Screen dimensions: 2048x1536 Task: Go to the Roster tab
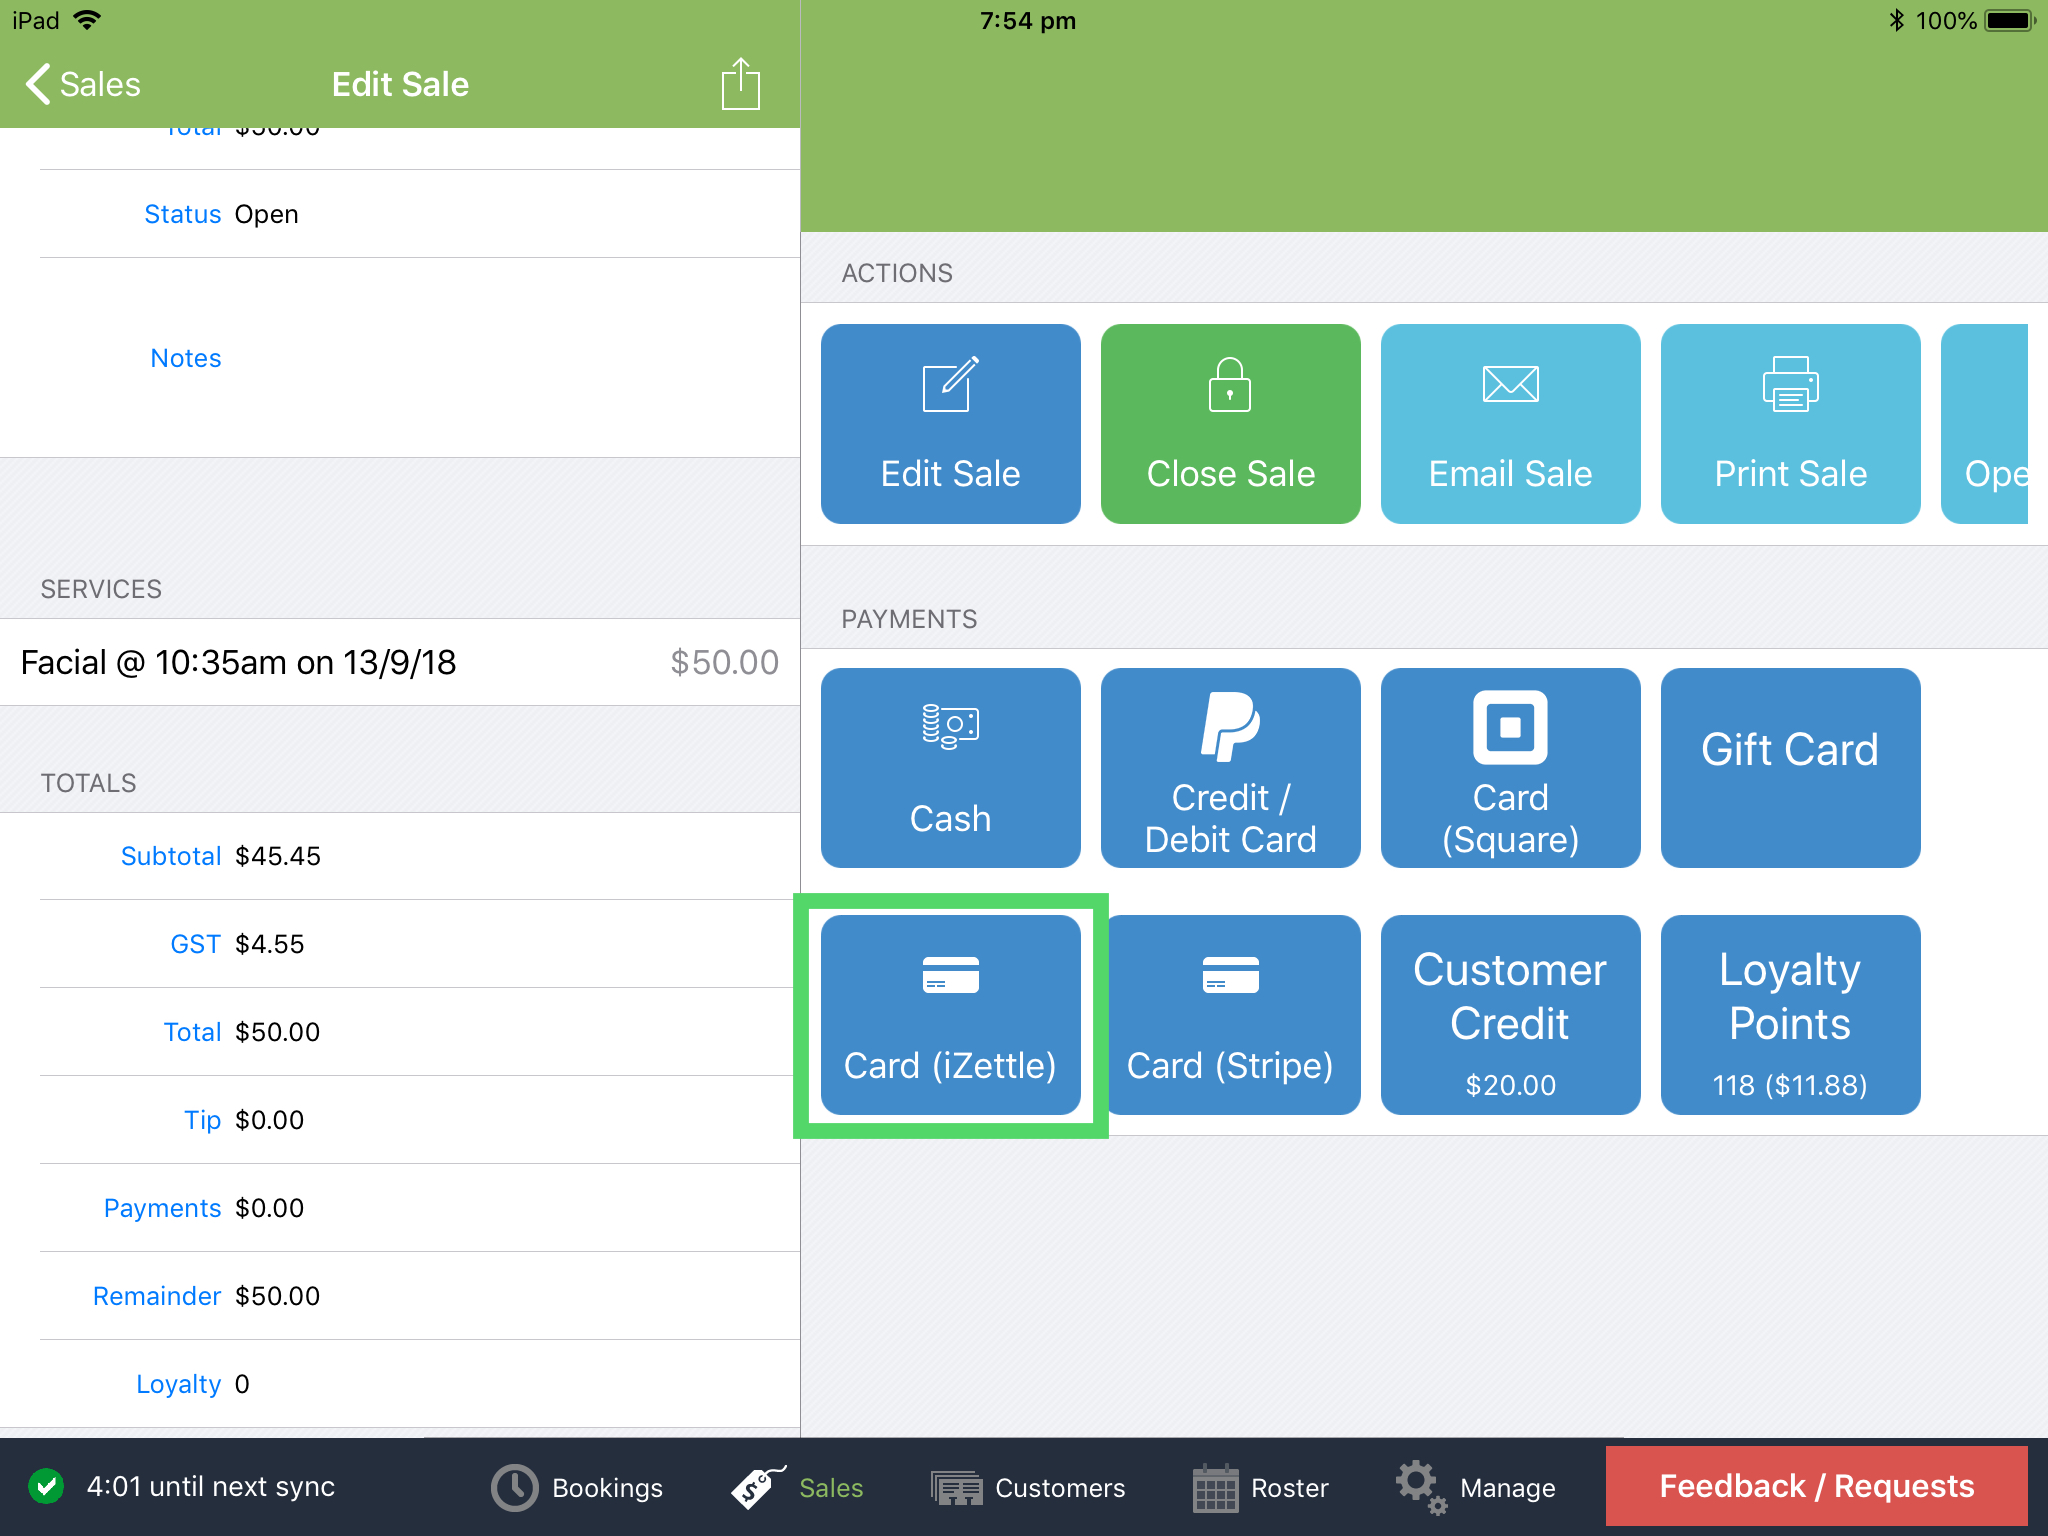pos(1261,1487)
